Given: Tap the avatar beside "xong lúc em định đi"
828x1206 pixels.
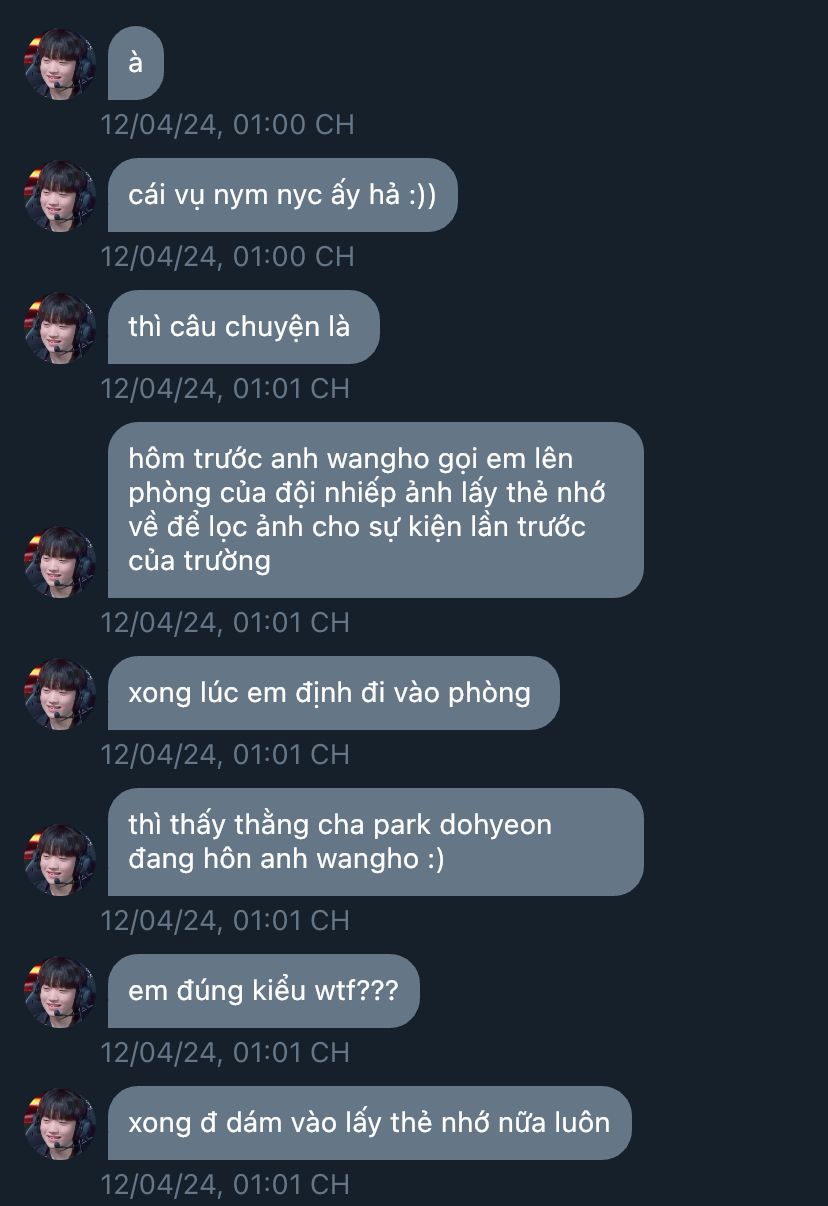Looking at the screenshot, I should tap(60, 694).
